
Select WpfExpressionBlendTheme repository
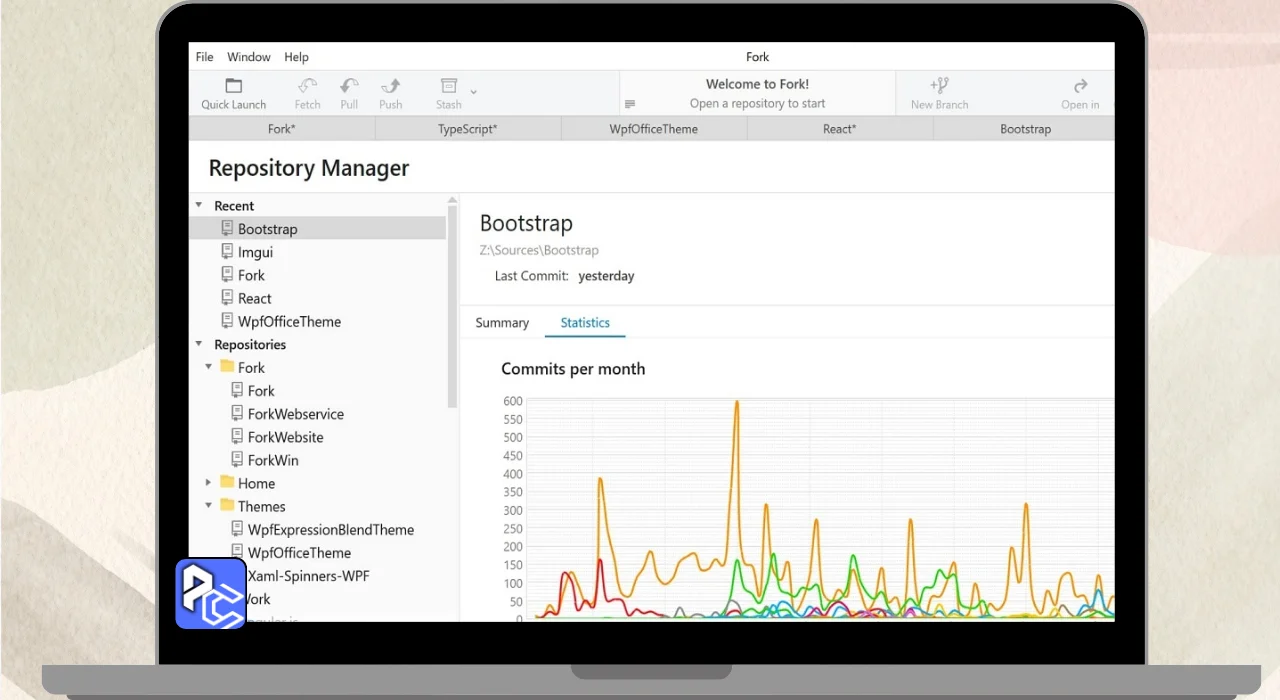tap(330, 530)
